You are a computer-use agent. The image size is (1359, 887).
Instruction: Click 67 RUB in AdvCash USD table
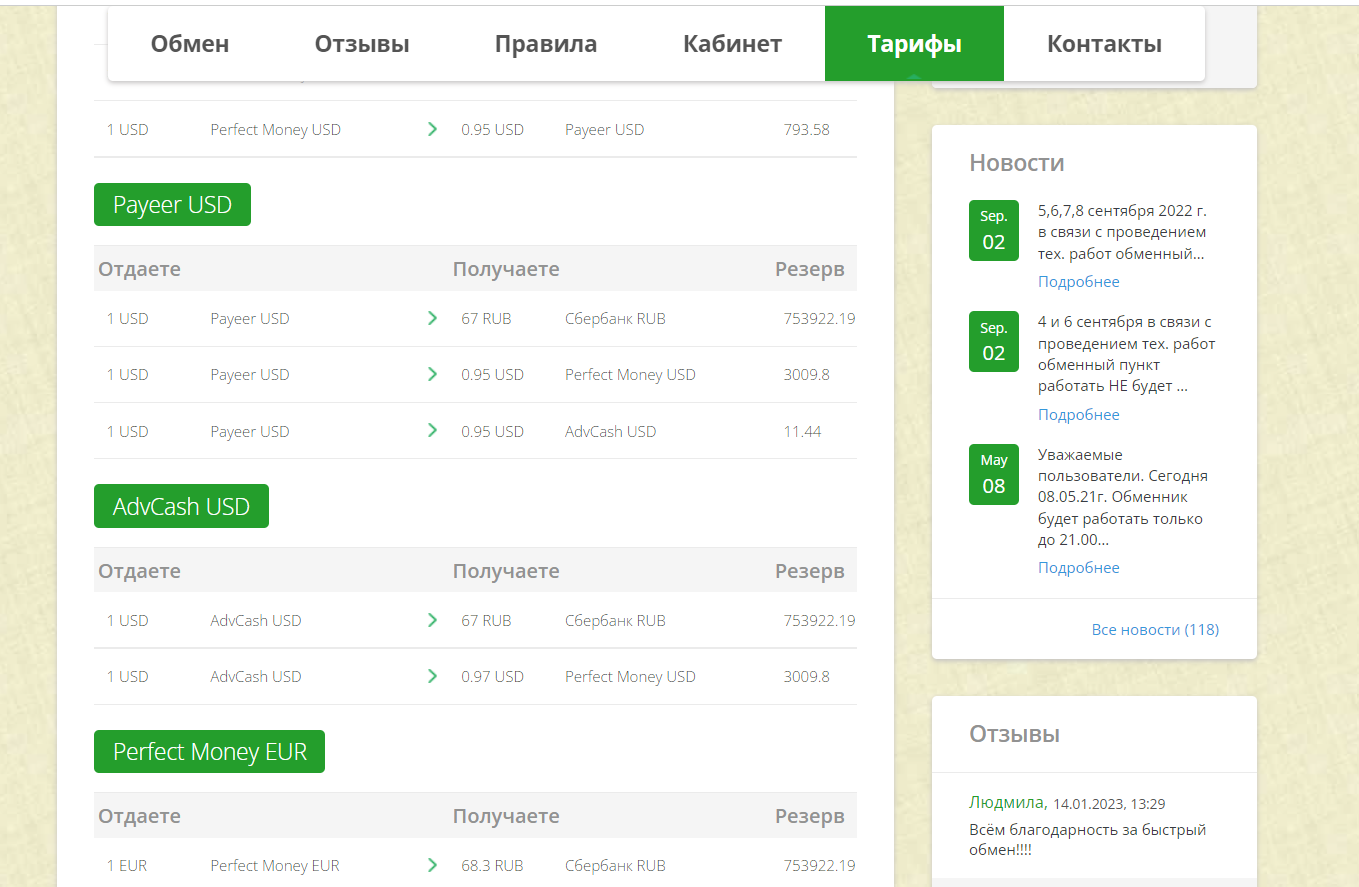click(x=486, y=620)
